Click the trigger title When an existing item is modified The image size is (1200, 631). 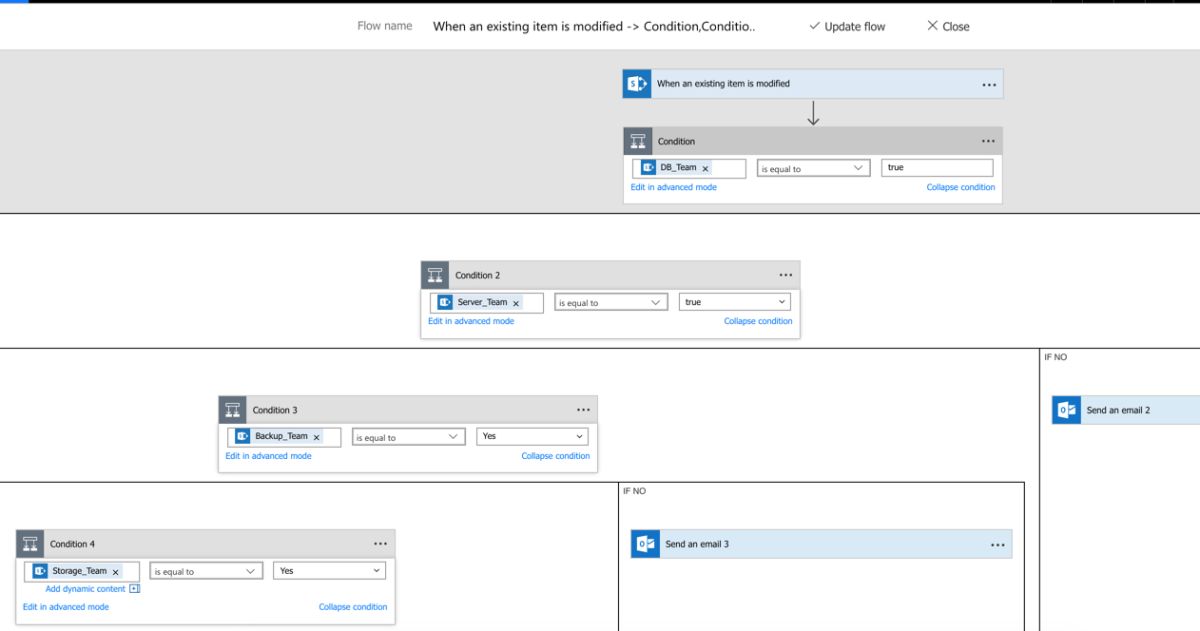[723, 84]
